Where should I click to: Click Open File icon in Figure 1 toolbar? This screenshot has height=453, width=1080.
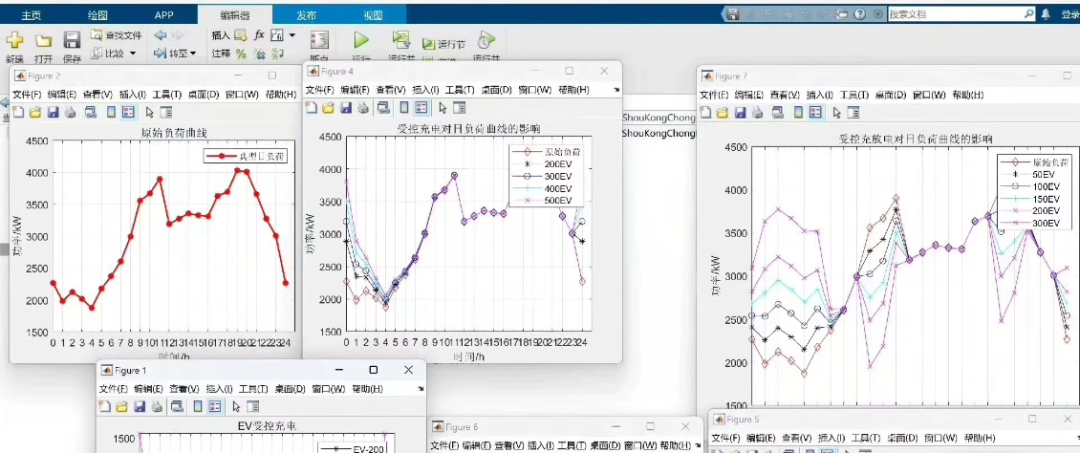[122, 406]
